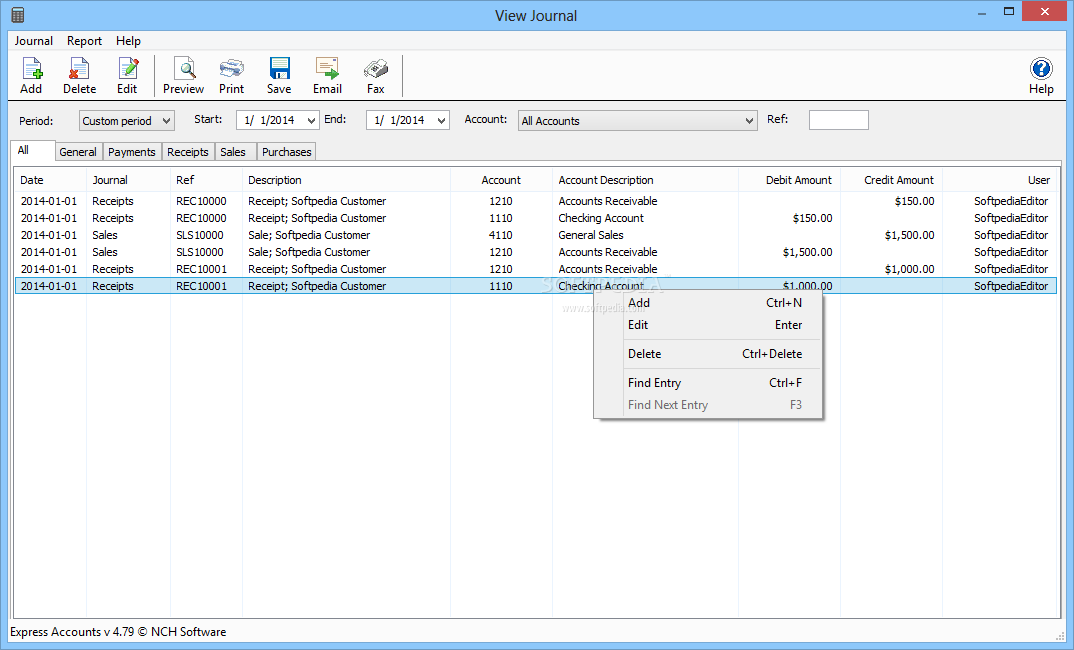
Task: Open the End date picker dropdown
Action: click(441, 121)
